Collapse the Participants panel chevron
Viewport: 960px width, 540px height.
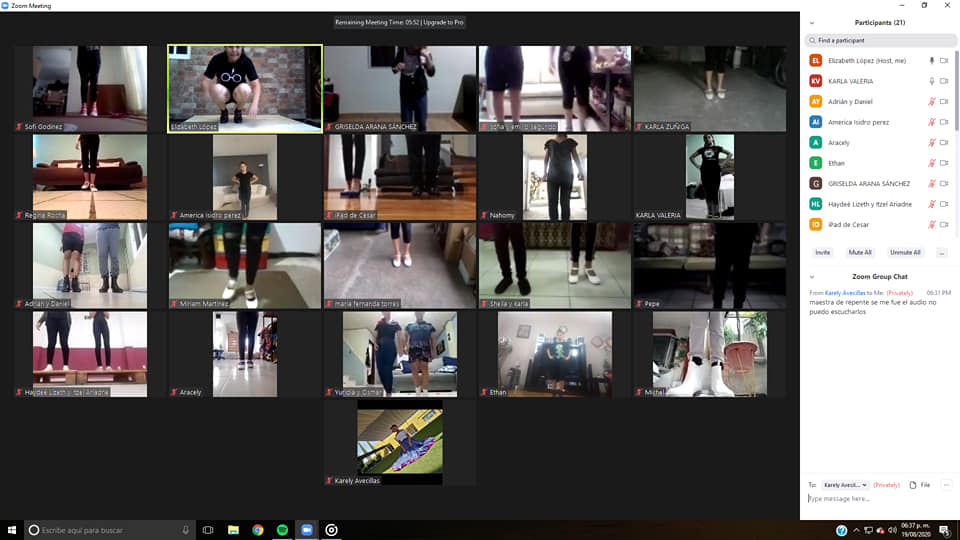coord(811,22)
